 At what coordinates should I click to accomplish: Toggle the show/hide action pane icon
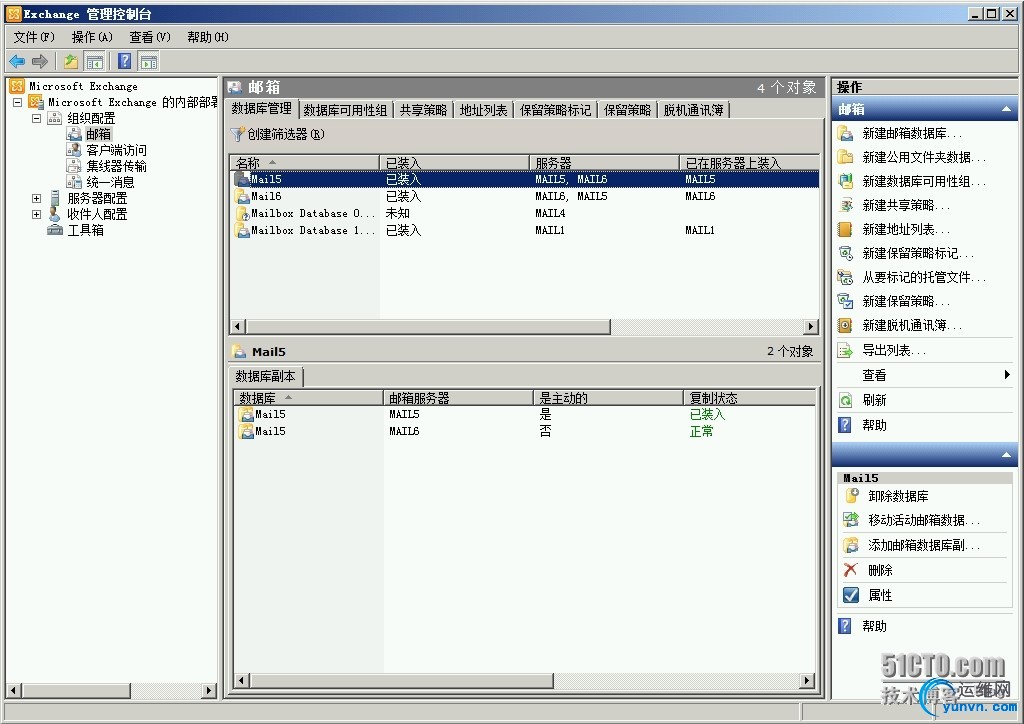tap(149, 62)
